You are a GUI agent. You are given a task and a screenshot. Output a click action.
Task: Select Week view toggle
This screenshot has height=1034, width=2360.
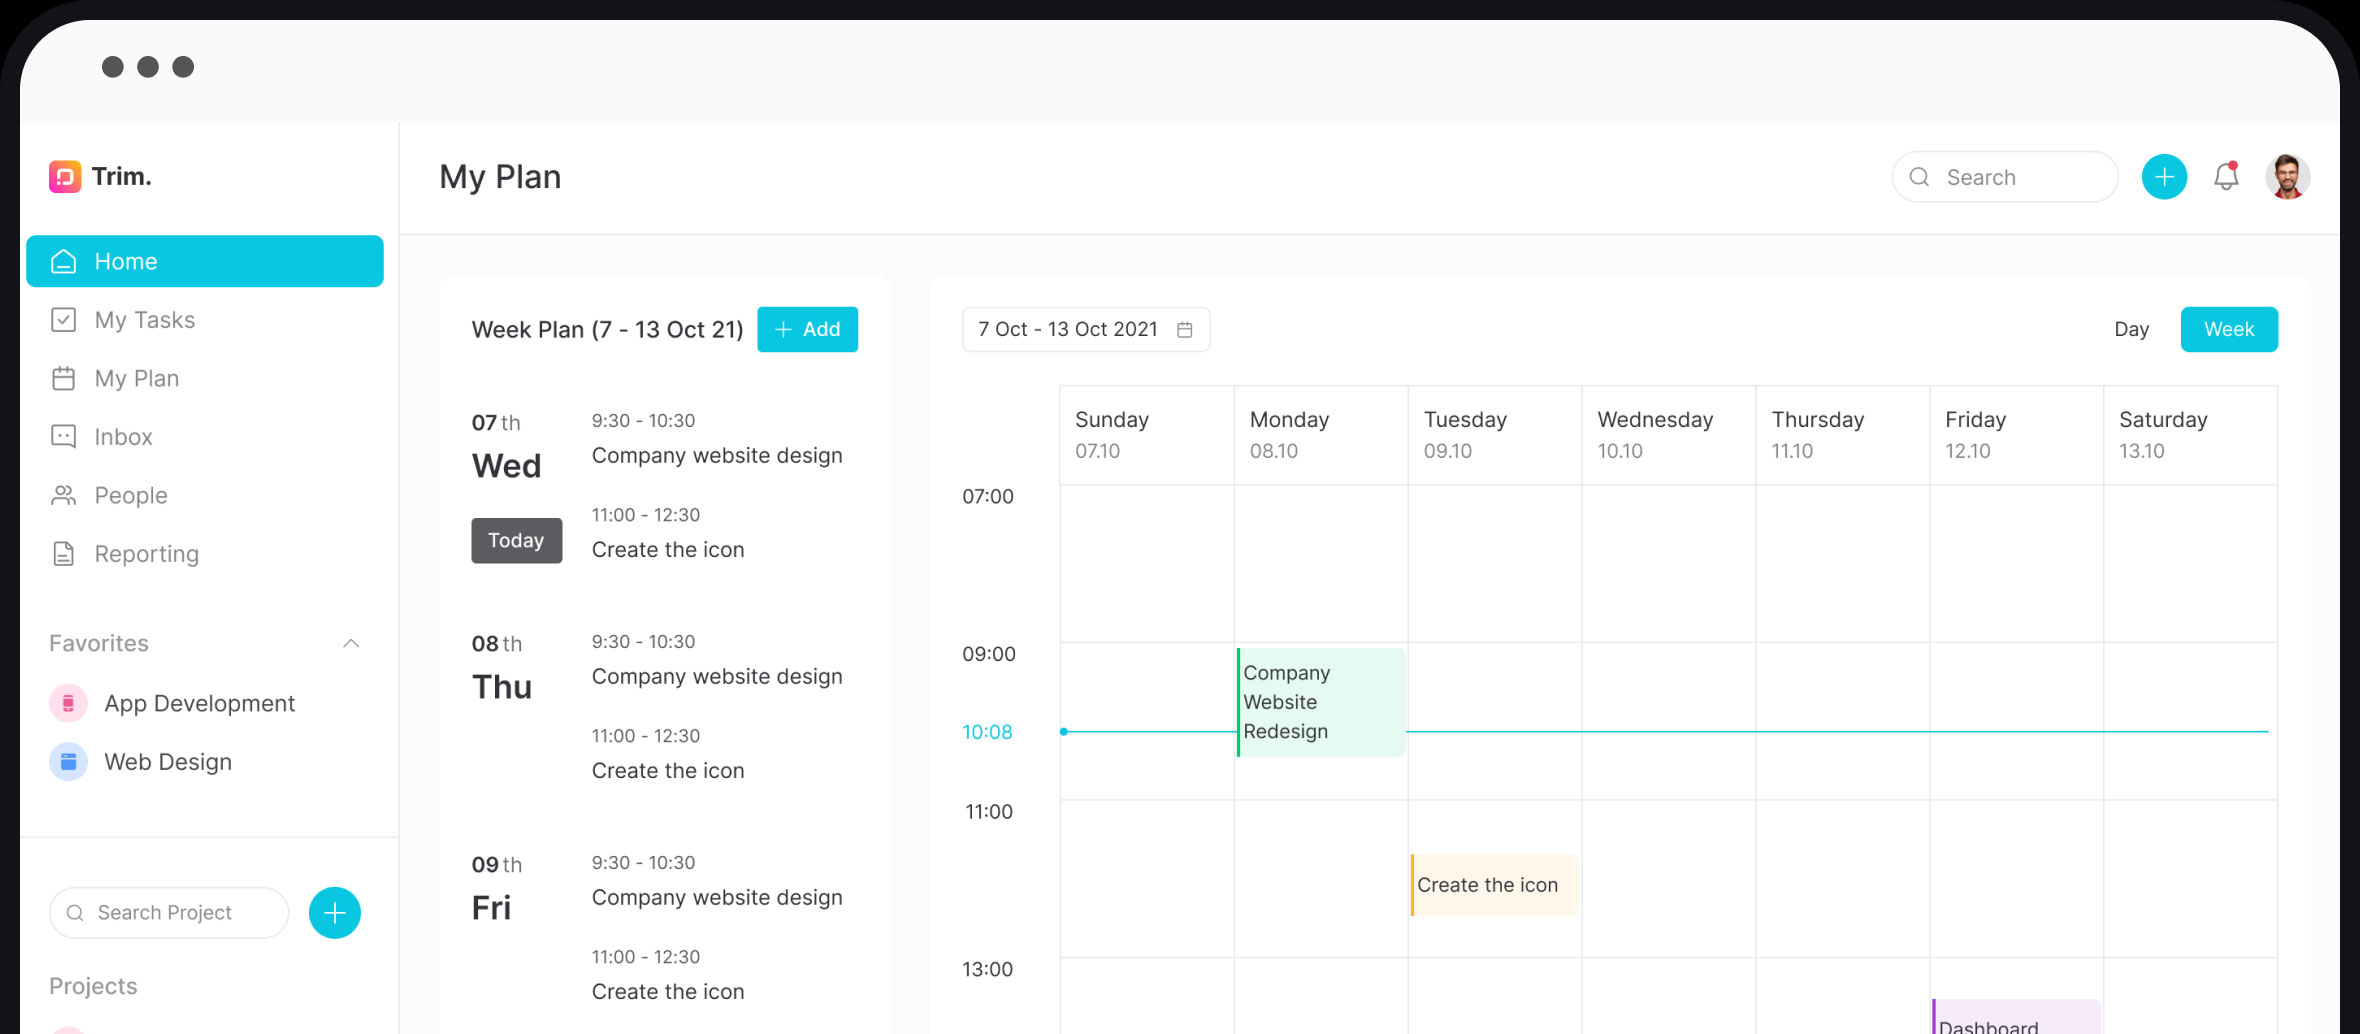point(2228,330)
